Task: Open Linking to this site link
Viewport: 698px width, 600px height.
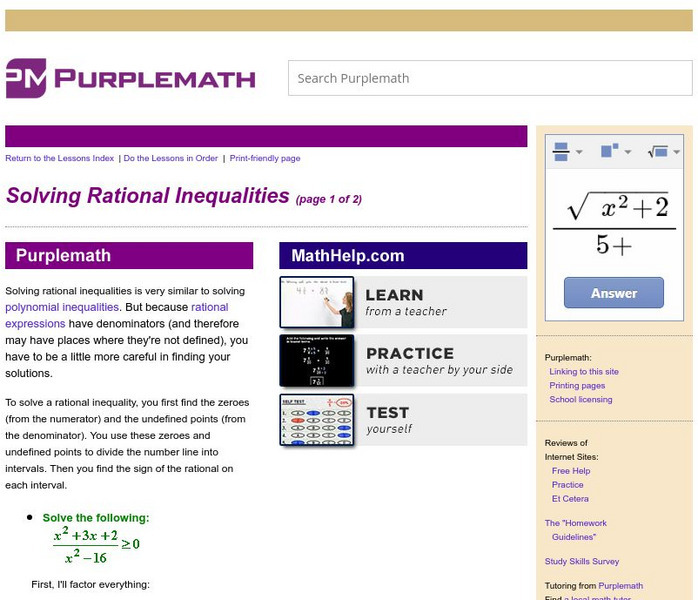Action: tap(584, 372)
